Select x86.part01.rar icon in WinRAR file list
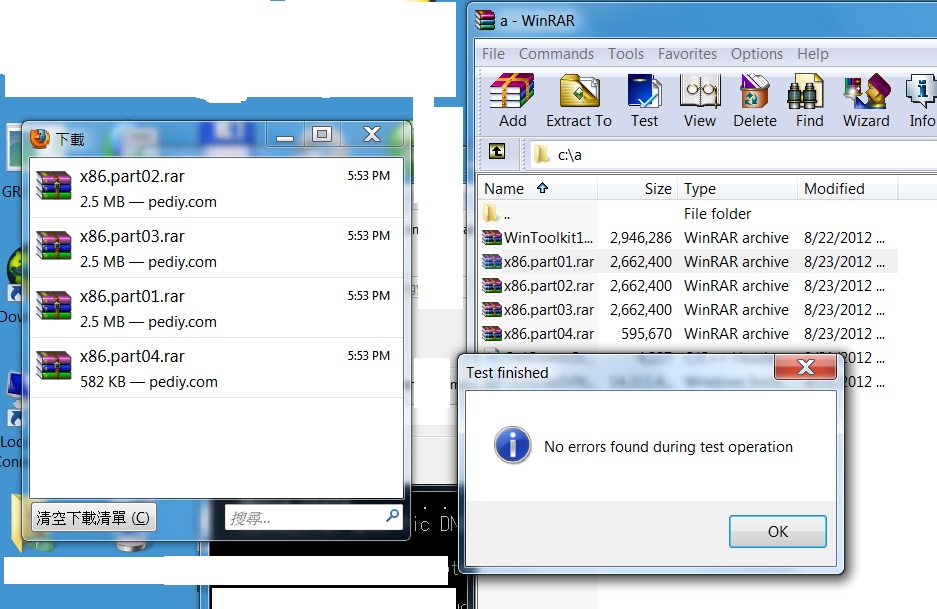The width and height of the screenshot is (937, 609). pyautogui.click(x=492, y=262)
